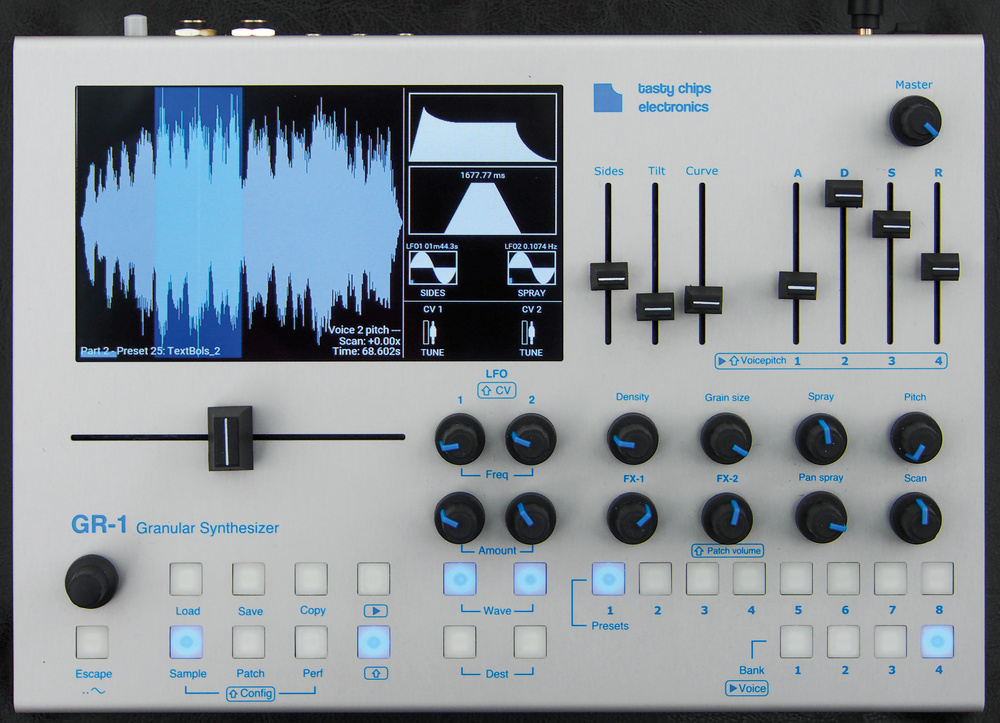Click the Master volume knob
Image resolution: width=1000 pixels, height=723 pixels.
[x=914, y=124]
